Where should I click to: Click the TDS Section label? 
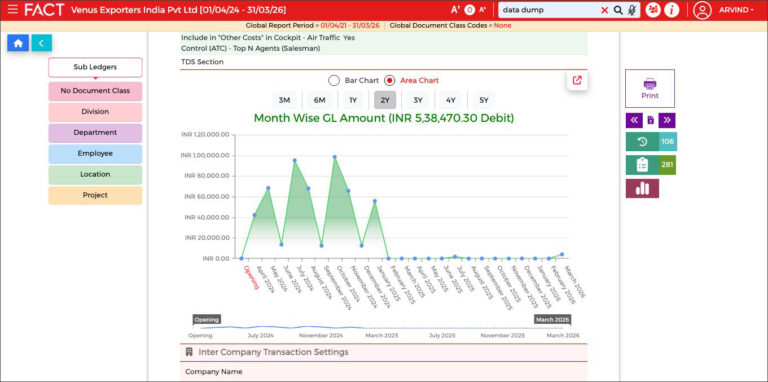click(x=202, y=62)
